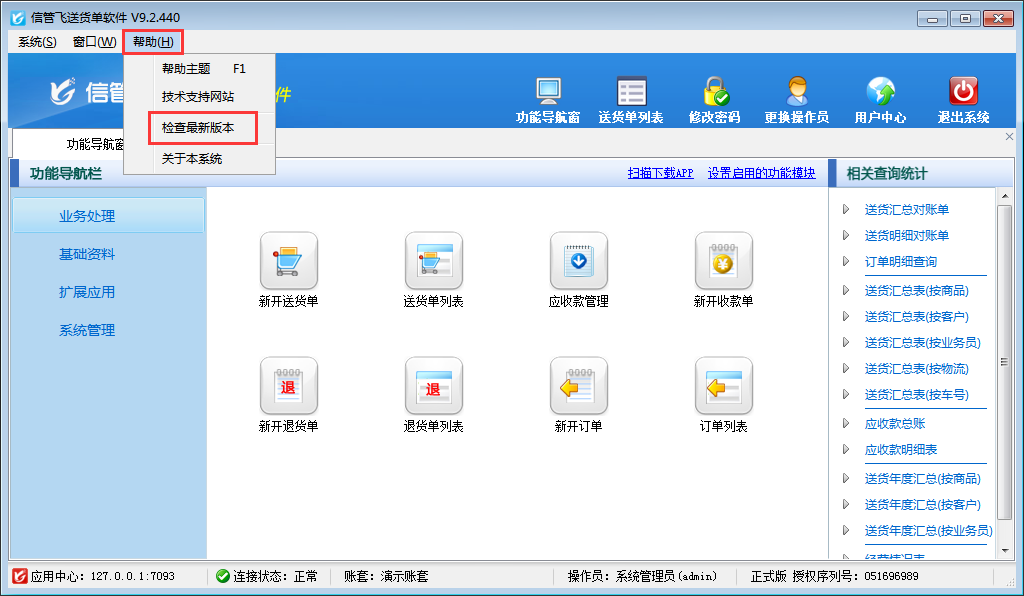
Task: Expand arrow beside 订单明细查询
Action: [x=846, y=262]
